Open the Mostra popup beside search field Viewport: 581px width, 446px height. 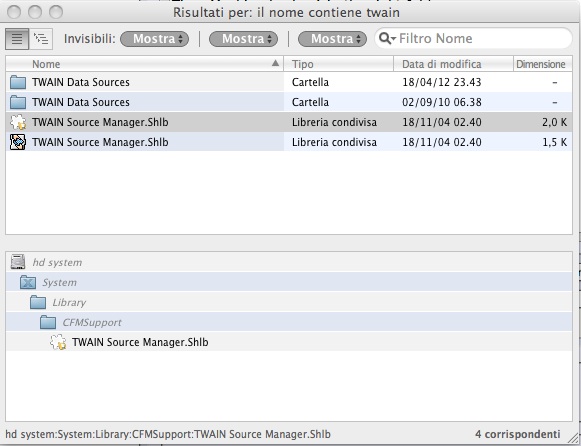coord(332,39)
